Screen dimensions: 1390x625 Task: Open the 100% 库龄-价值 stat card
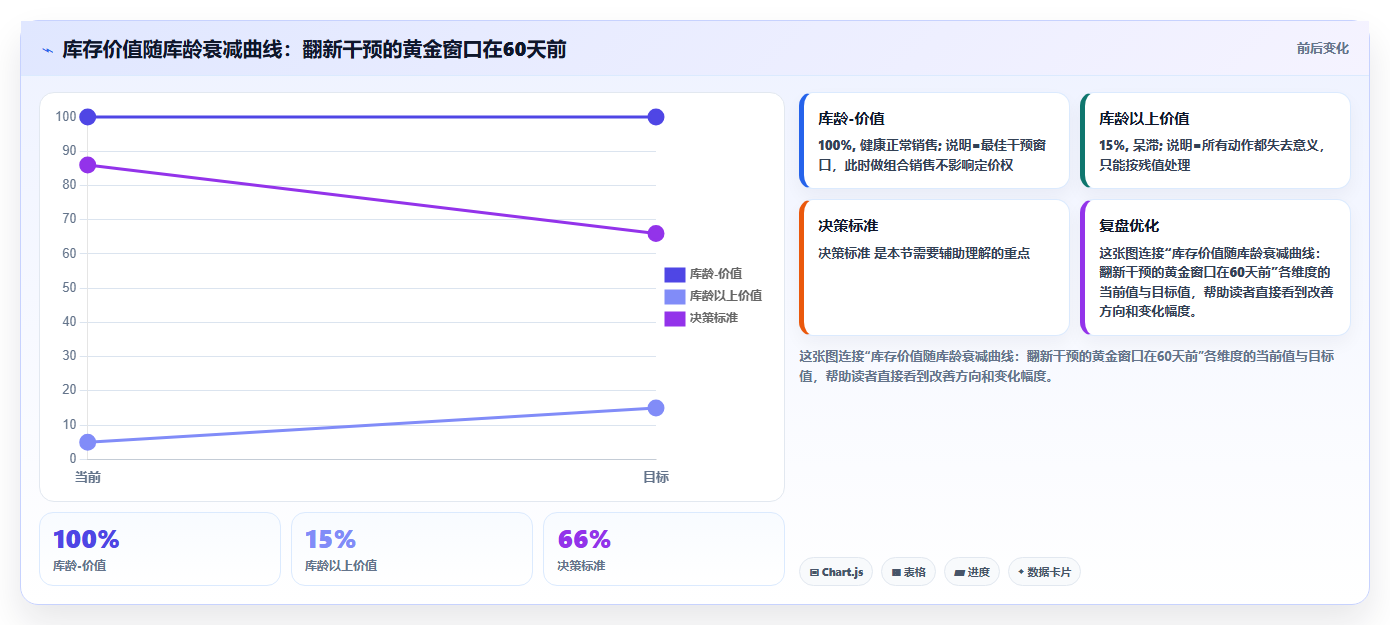point(160,549)
